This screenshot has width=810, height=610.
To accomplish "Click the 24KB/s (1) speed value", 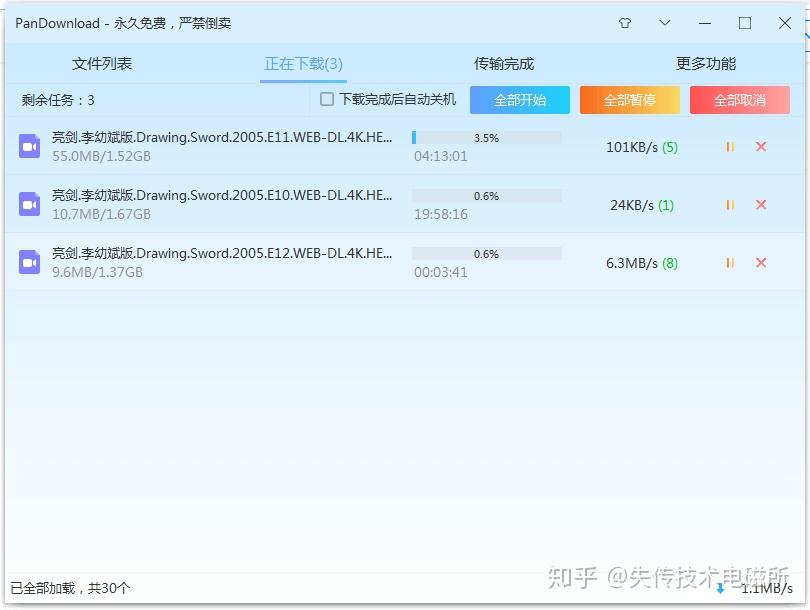I will 642,206.
